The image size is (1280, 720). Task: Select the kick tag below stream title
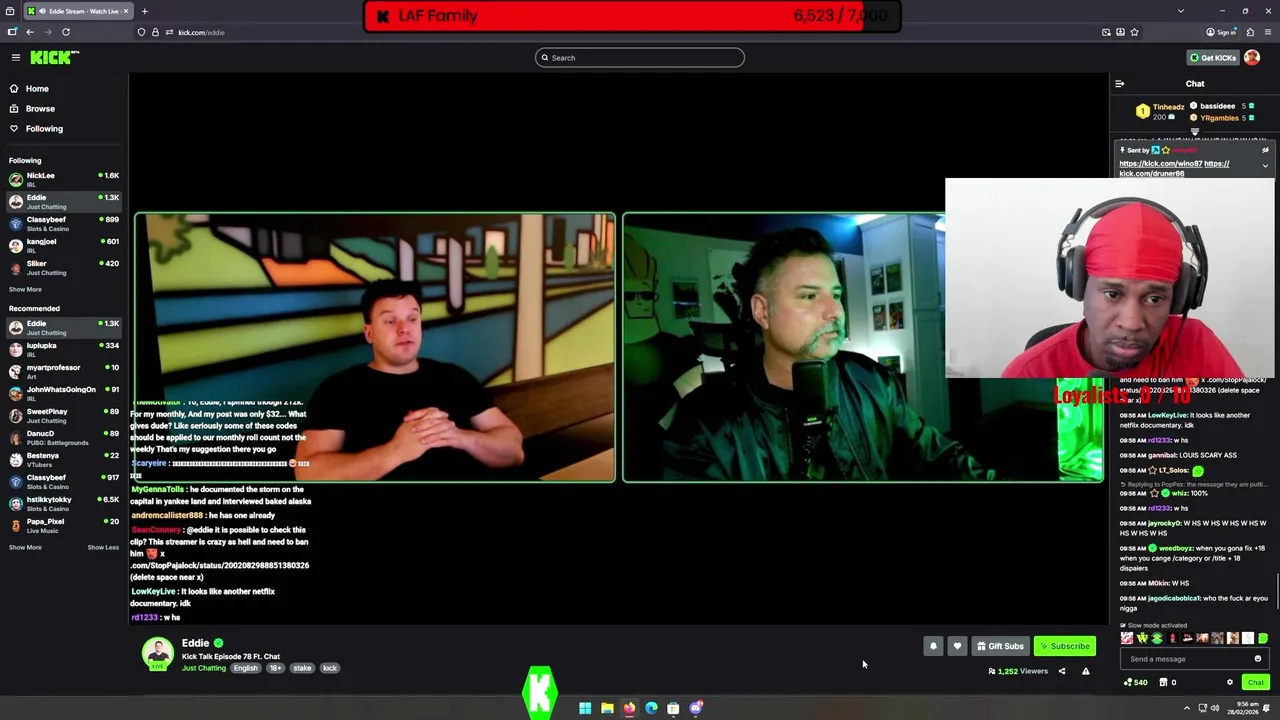click(330, 668)
